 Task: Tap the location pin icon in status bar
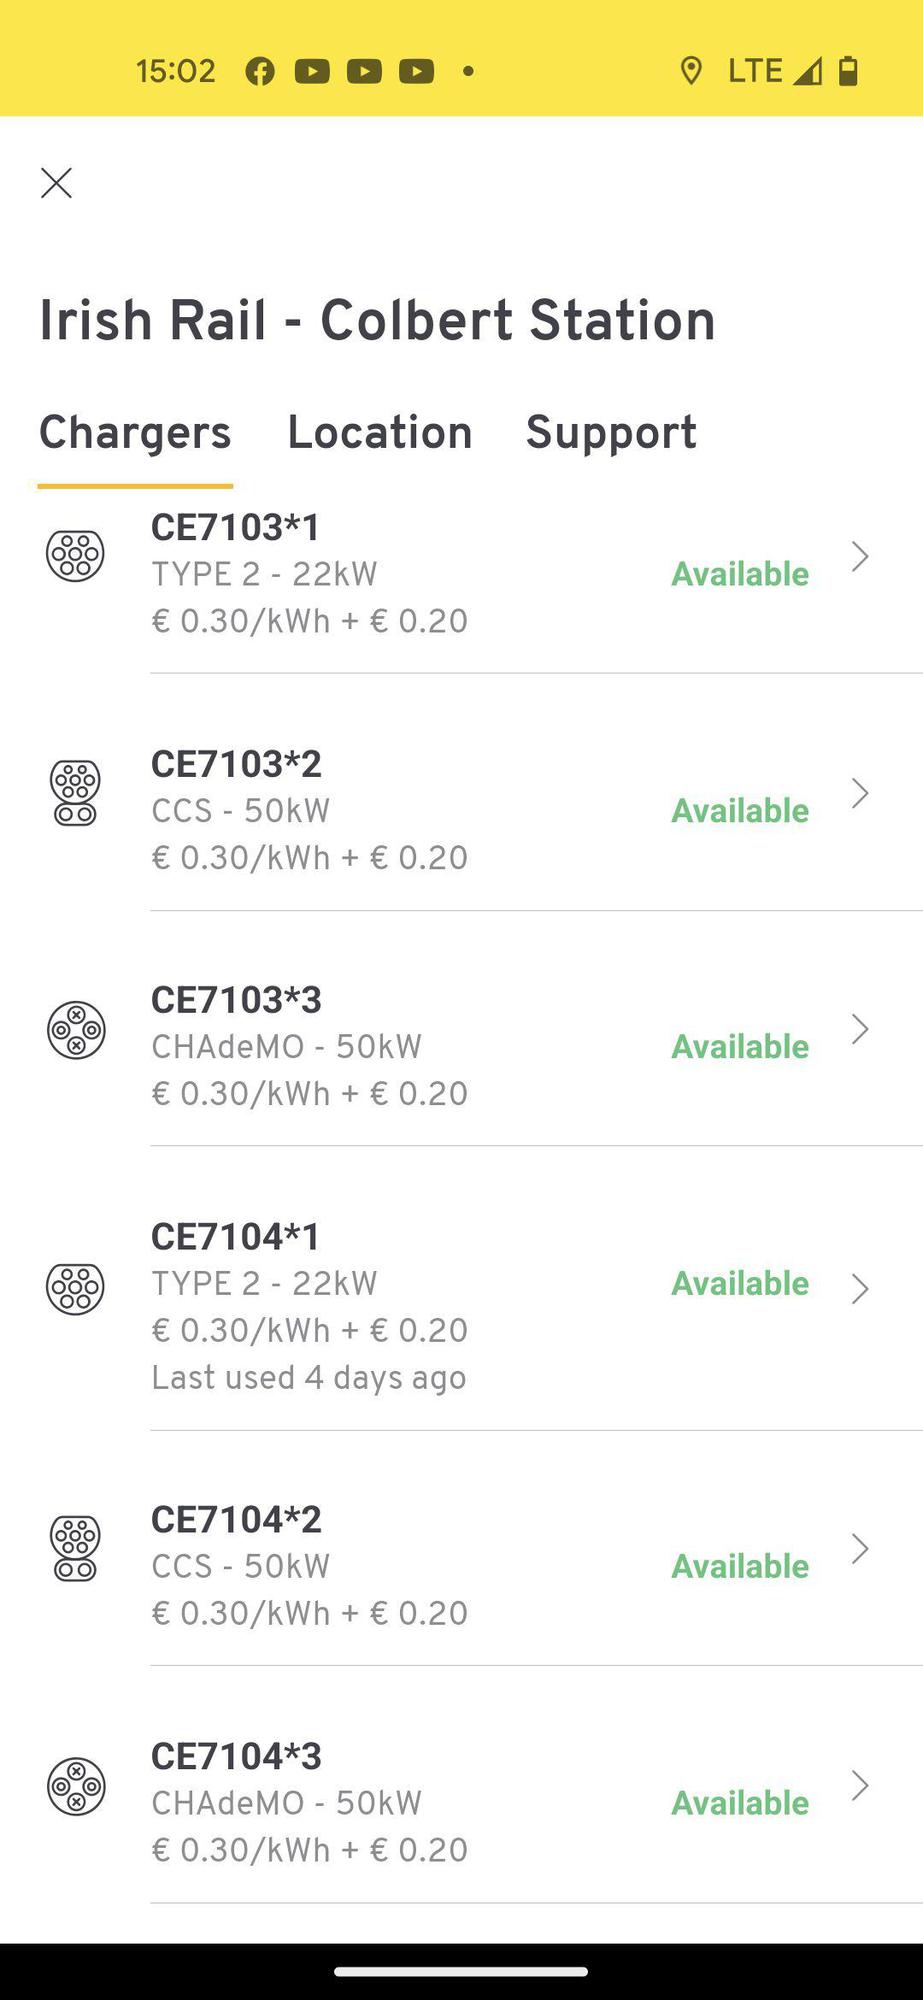pos(690,71)
